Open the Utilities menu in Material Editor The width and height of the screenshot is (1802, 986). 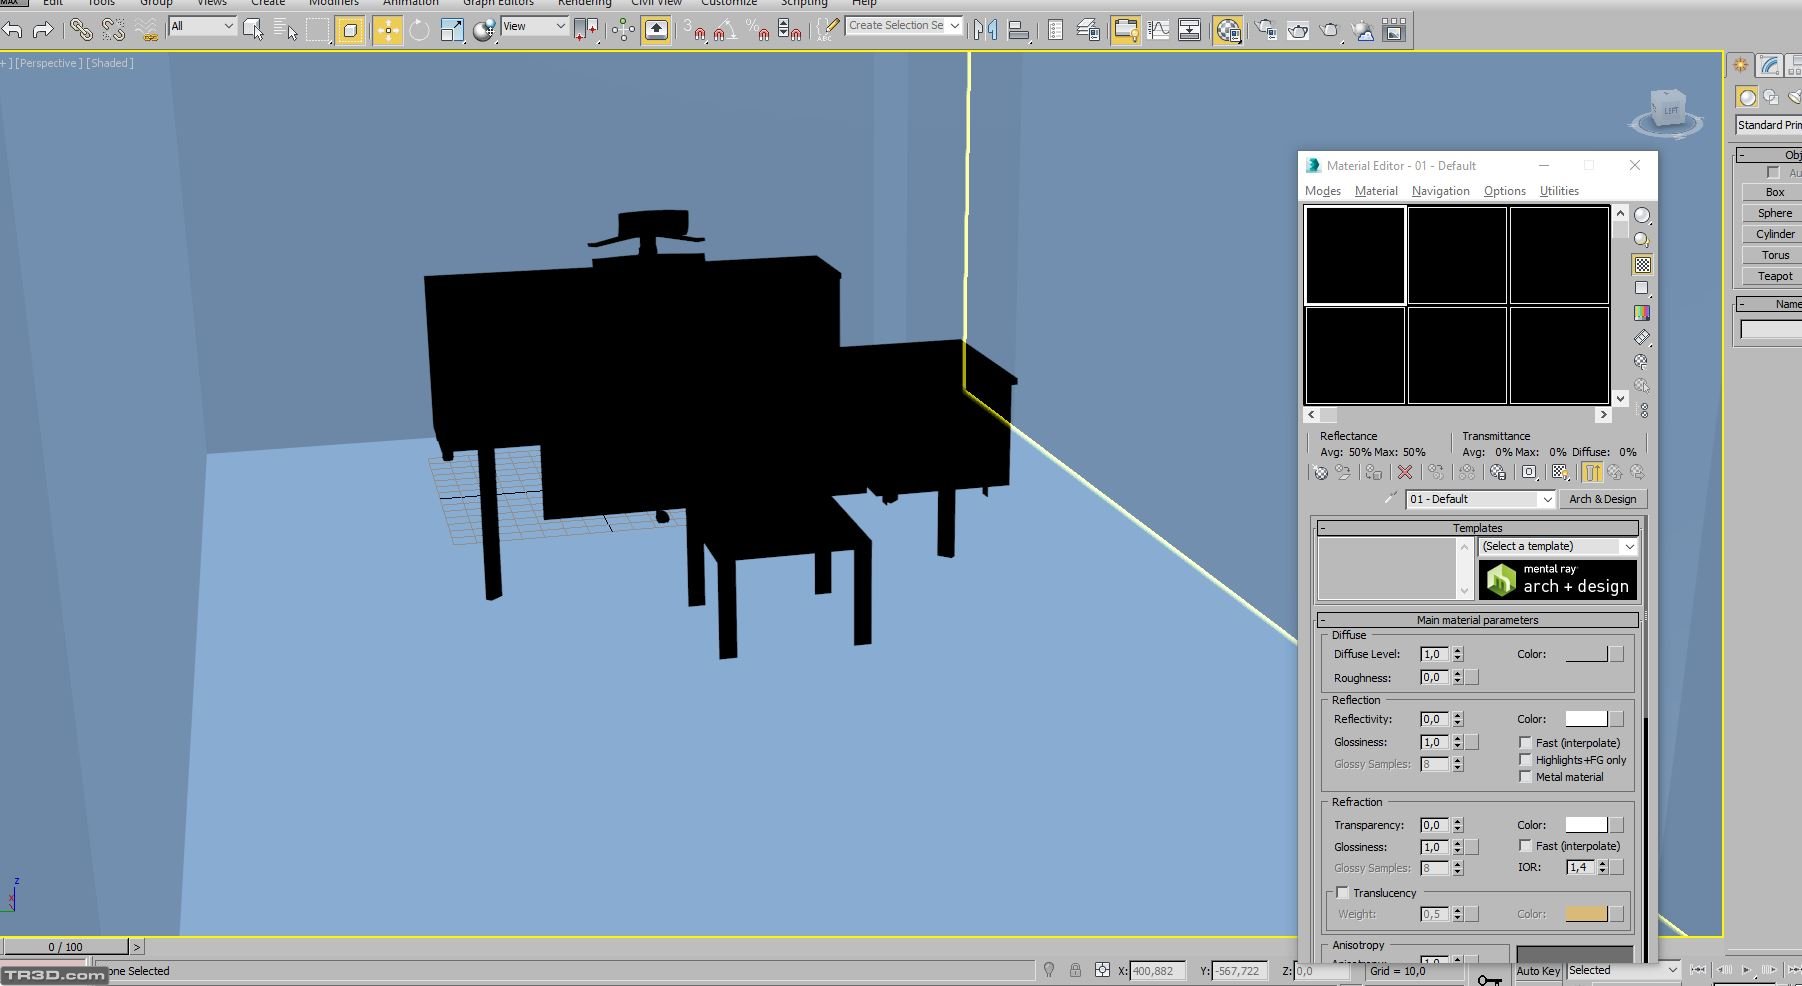click(x=1559, y=191)
